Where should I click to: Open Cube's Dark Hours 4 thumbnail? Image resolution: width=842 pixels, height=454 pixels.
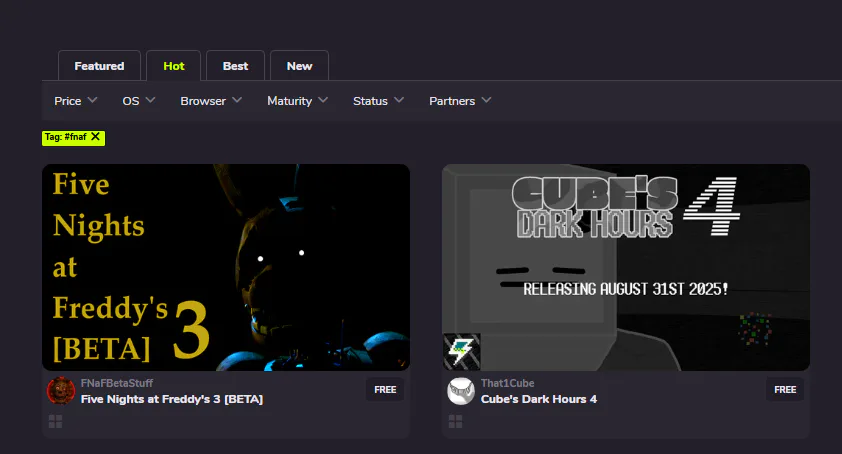pyautogui.click(x=626, y=267)
